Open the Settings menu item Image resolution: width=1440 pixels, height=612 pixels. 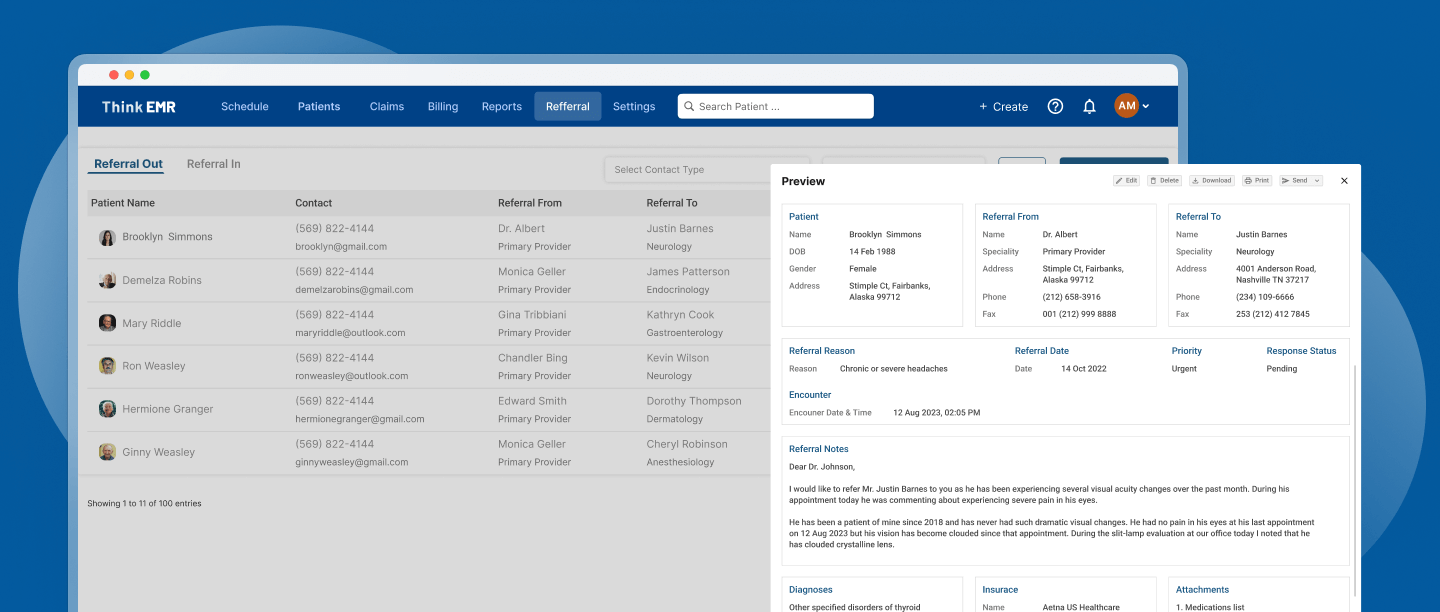tap(633, 106)
